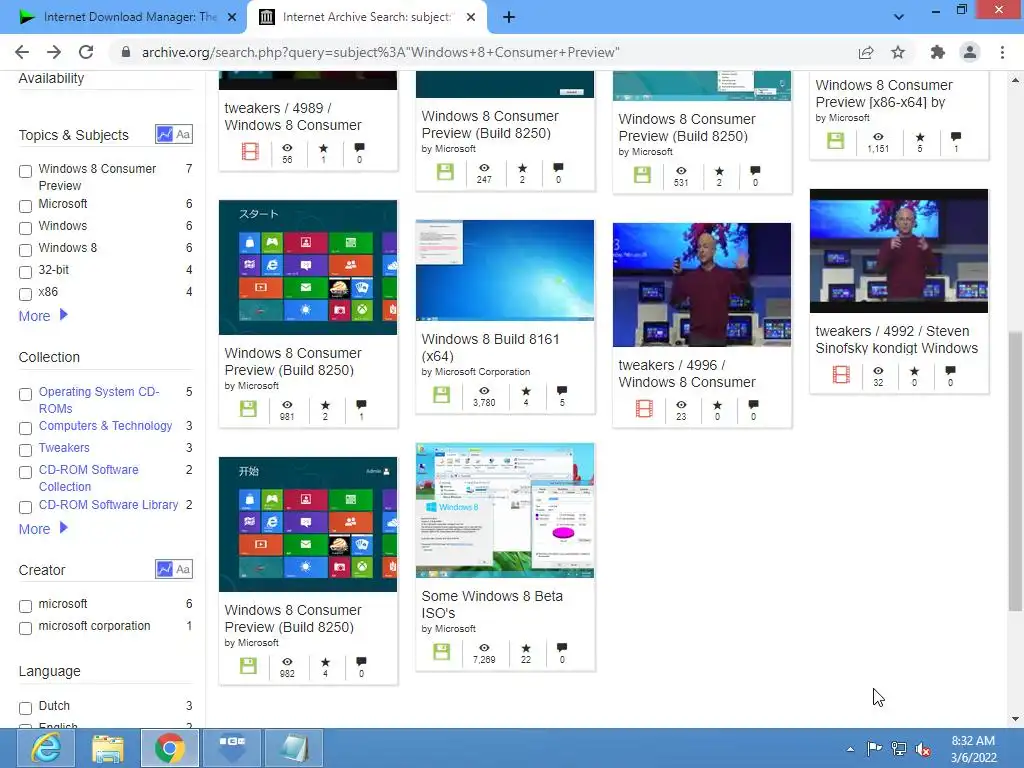Check the Tweakers collection filter
Image resolution: width=1024 pixels, height=768 pixels.
(25, 450)
